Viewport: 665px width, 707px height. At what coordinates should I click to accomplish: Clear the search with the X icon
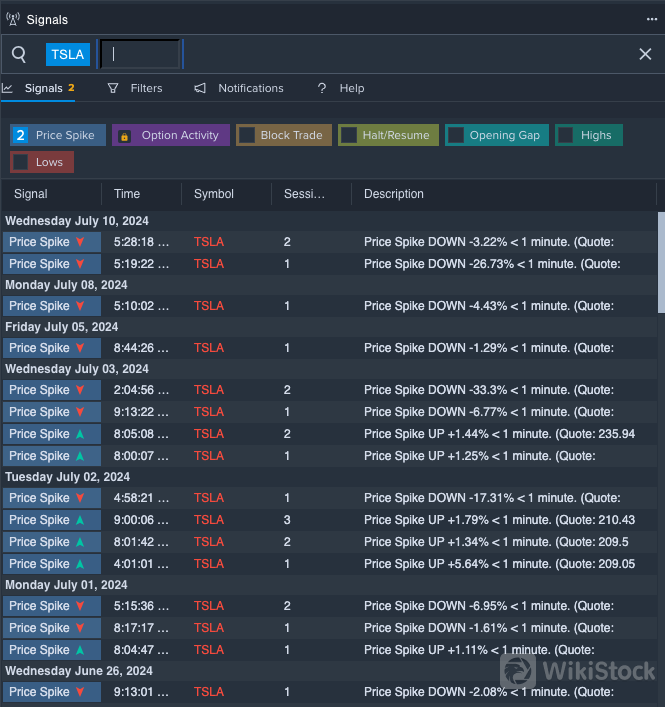pyautogui.click(x=645, y=54)
